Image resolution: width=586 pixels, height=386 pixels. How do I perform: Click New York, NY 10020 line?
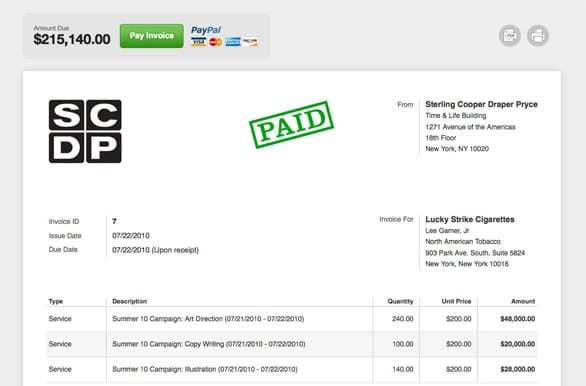click(457, 149)
